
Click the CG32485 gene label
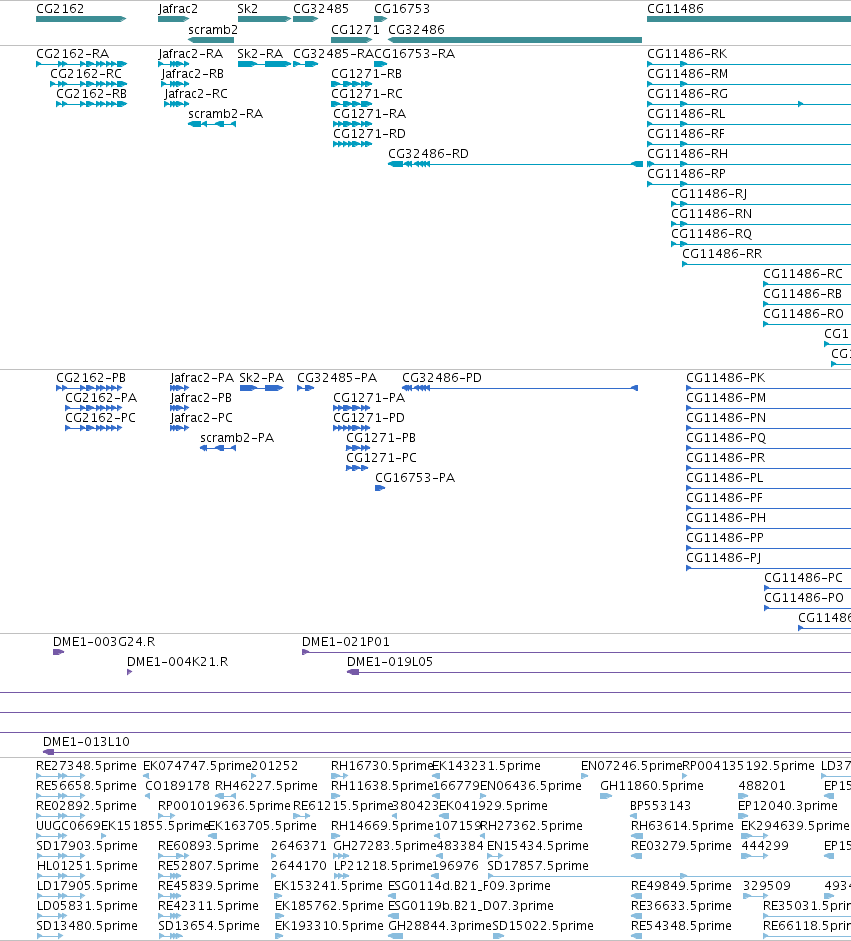[320, 9]
